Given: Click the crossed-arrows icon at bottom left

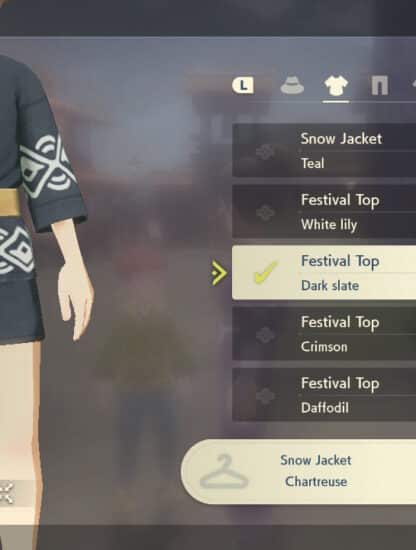Looking at the screenshot, I should point(6,492).
